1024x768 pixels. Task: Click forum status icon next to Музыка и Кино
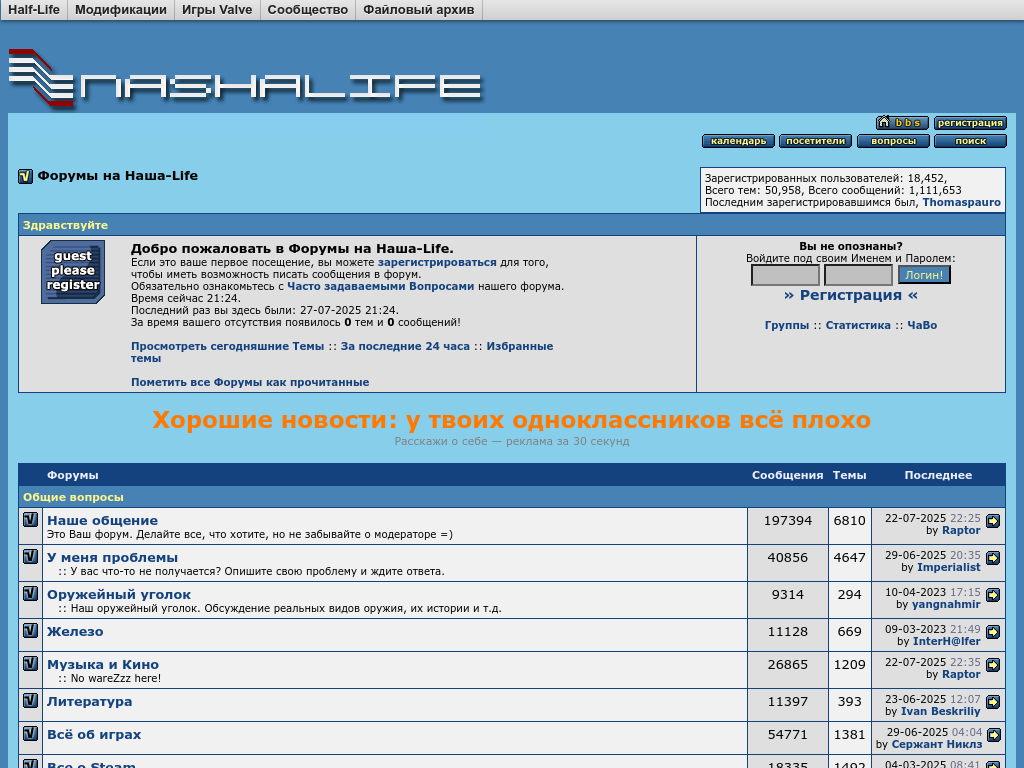[30, 664]
